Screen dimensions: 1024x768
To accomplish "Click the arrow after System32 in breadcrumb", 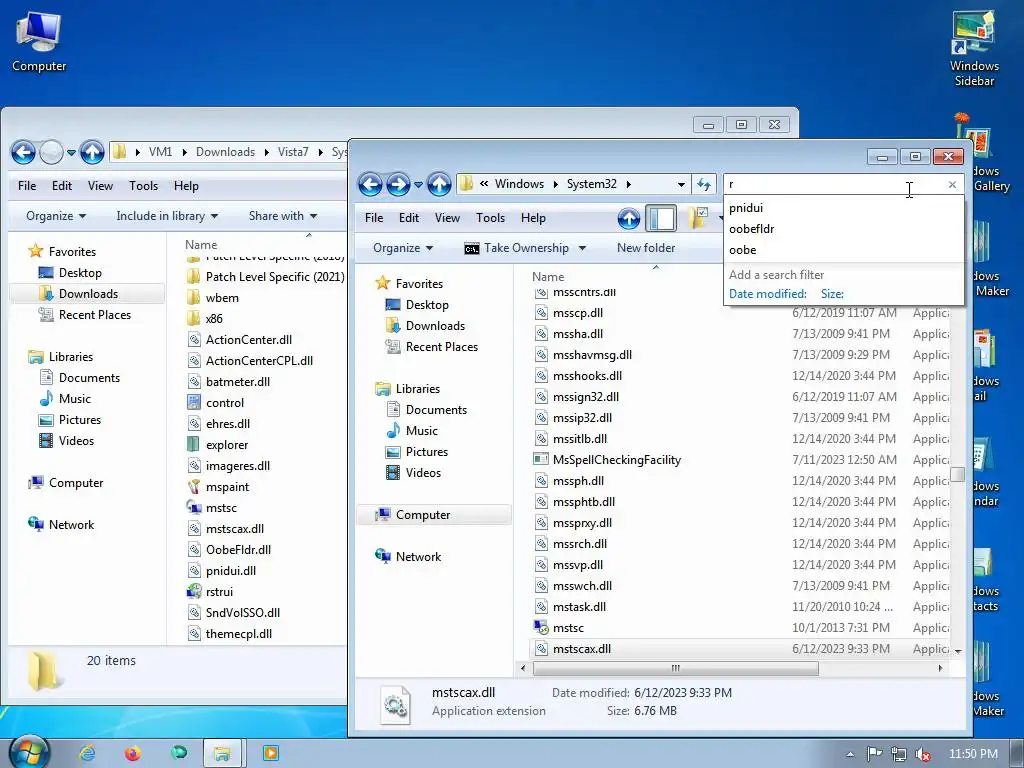I will tap(629, 184).
